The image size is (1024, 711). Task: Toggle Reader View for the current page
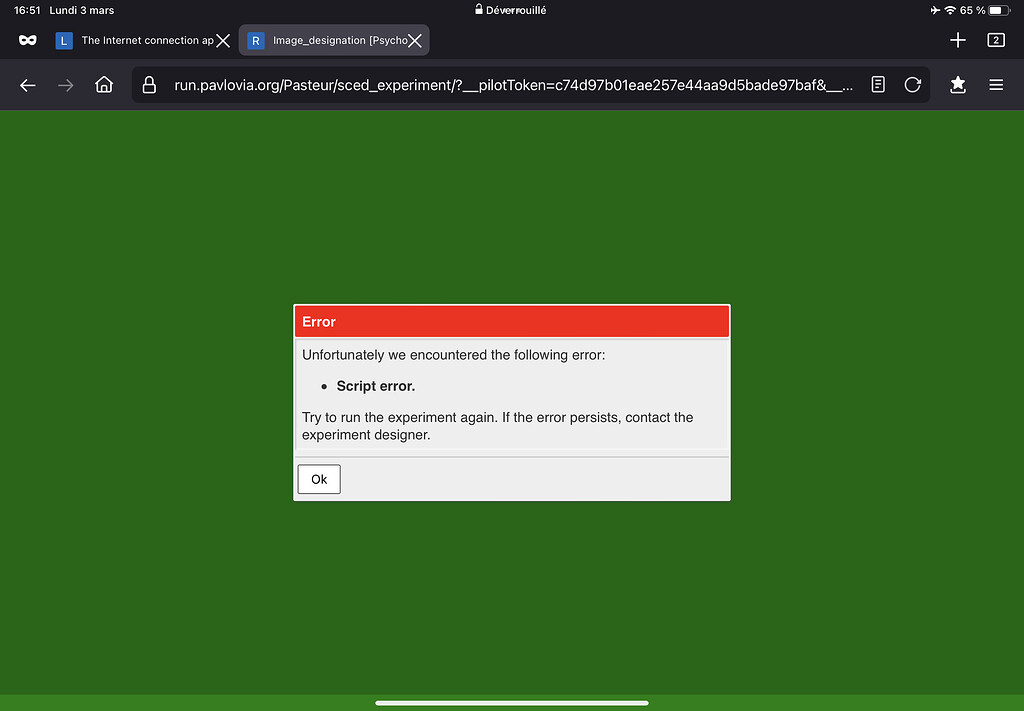point(878,85)
